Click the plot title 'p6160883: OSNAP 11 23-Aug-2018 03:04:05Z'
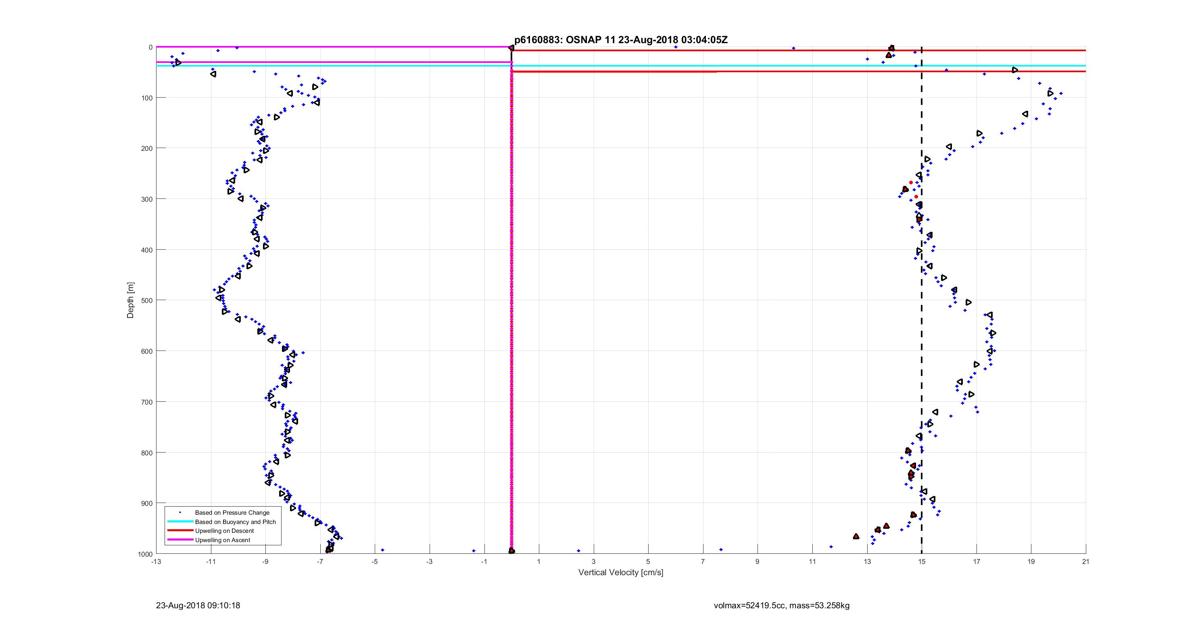This screenshot has height=622, width=1200. click(x=620, y=40)
